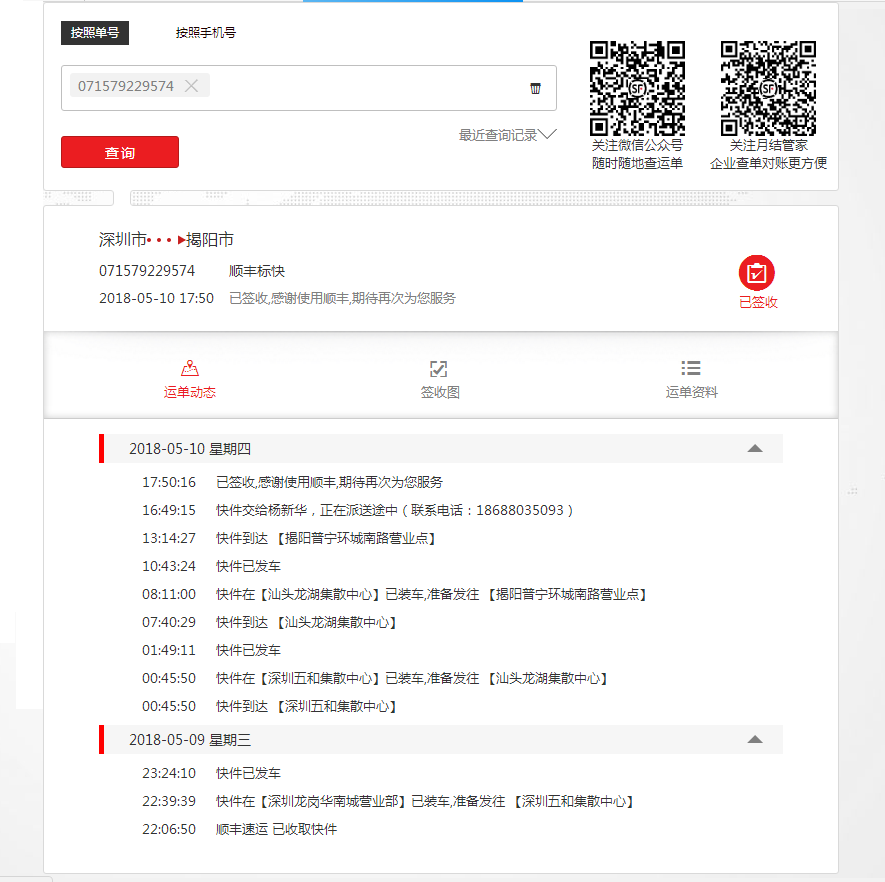Click the 关注微信公众号 caption
The width and height of the screenshot is (885, 882).
click(637, 145)
